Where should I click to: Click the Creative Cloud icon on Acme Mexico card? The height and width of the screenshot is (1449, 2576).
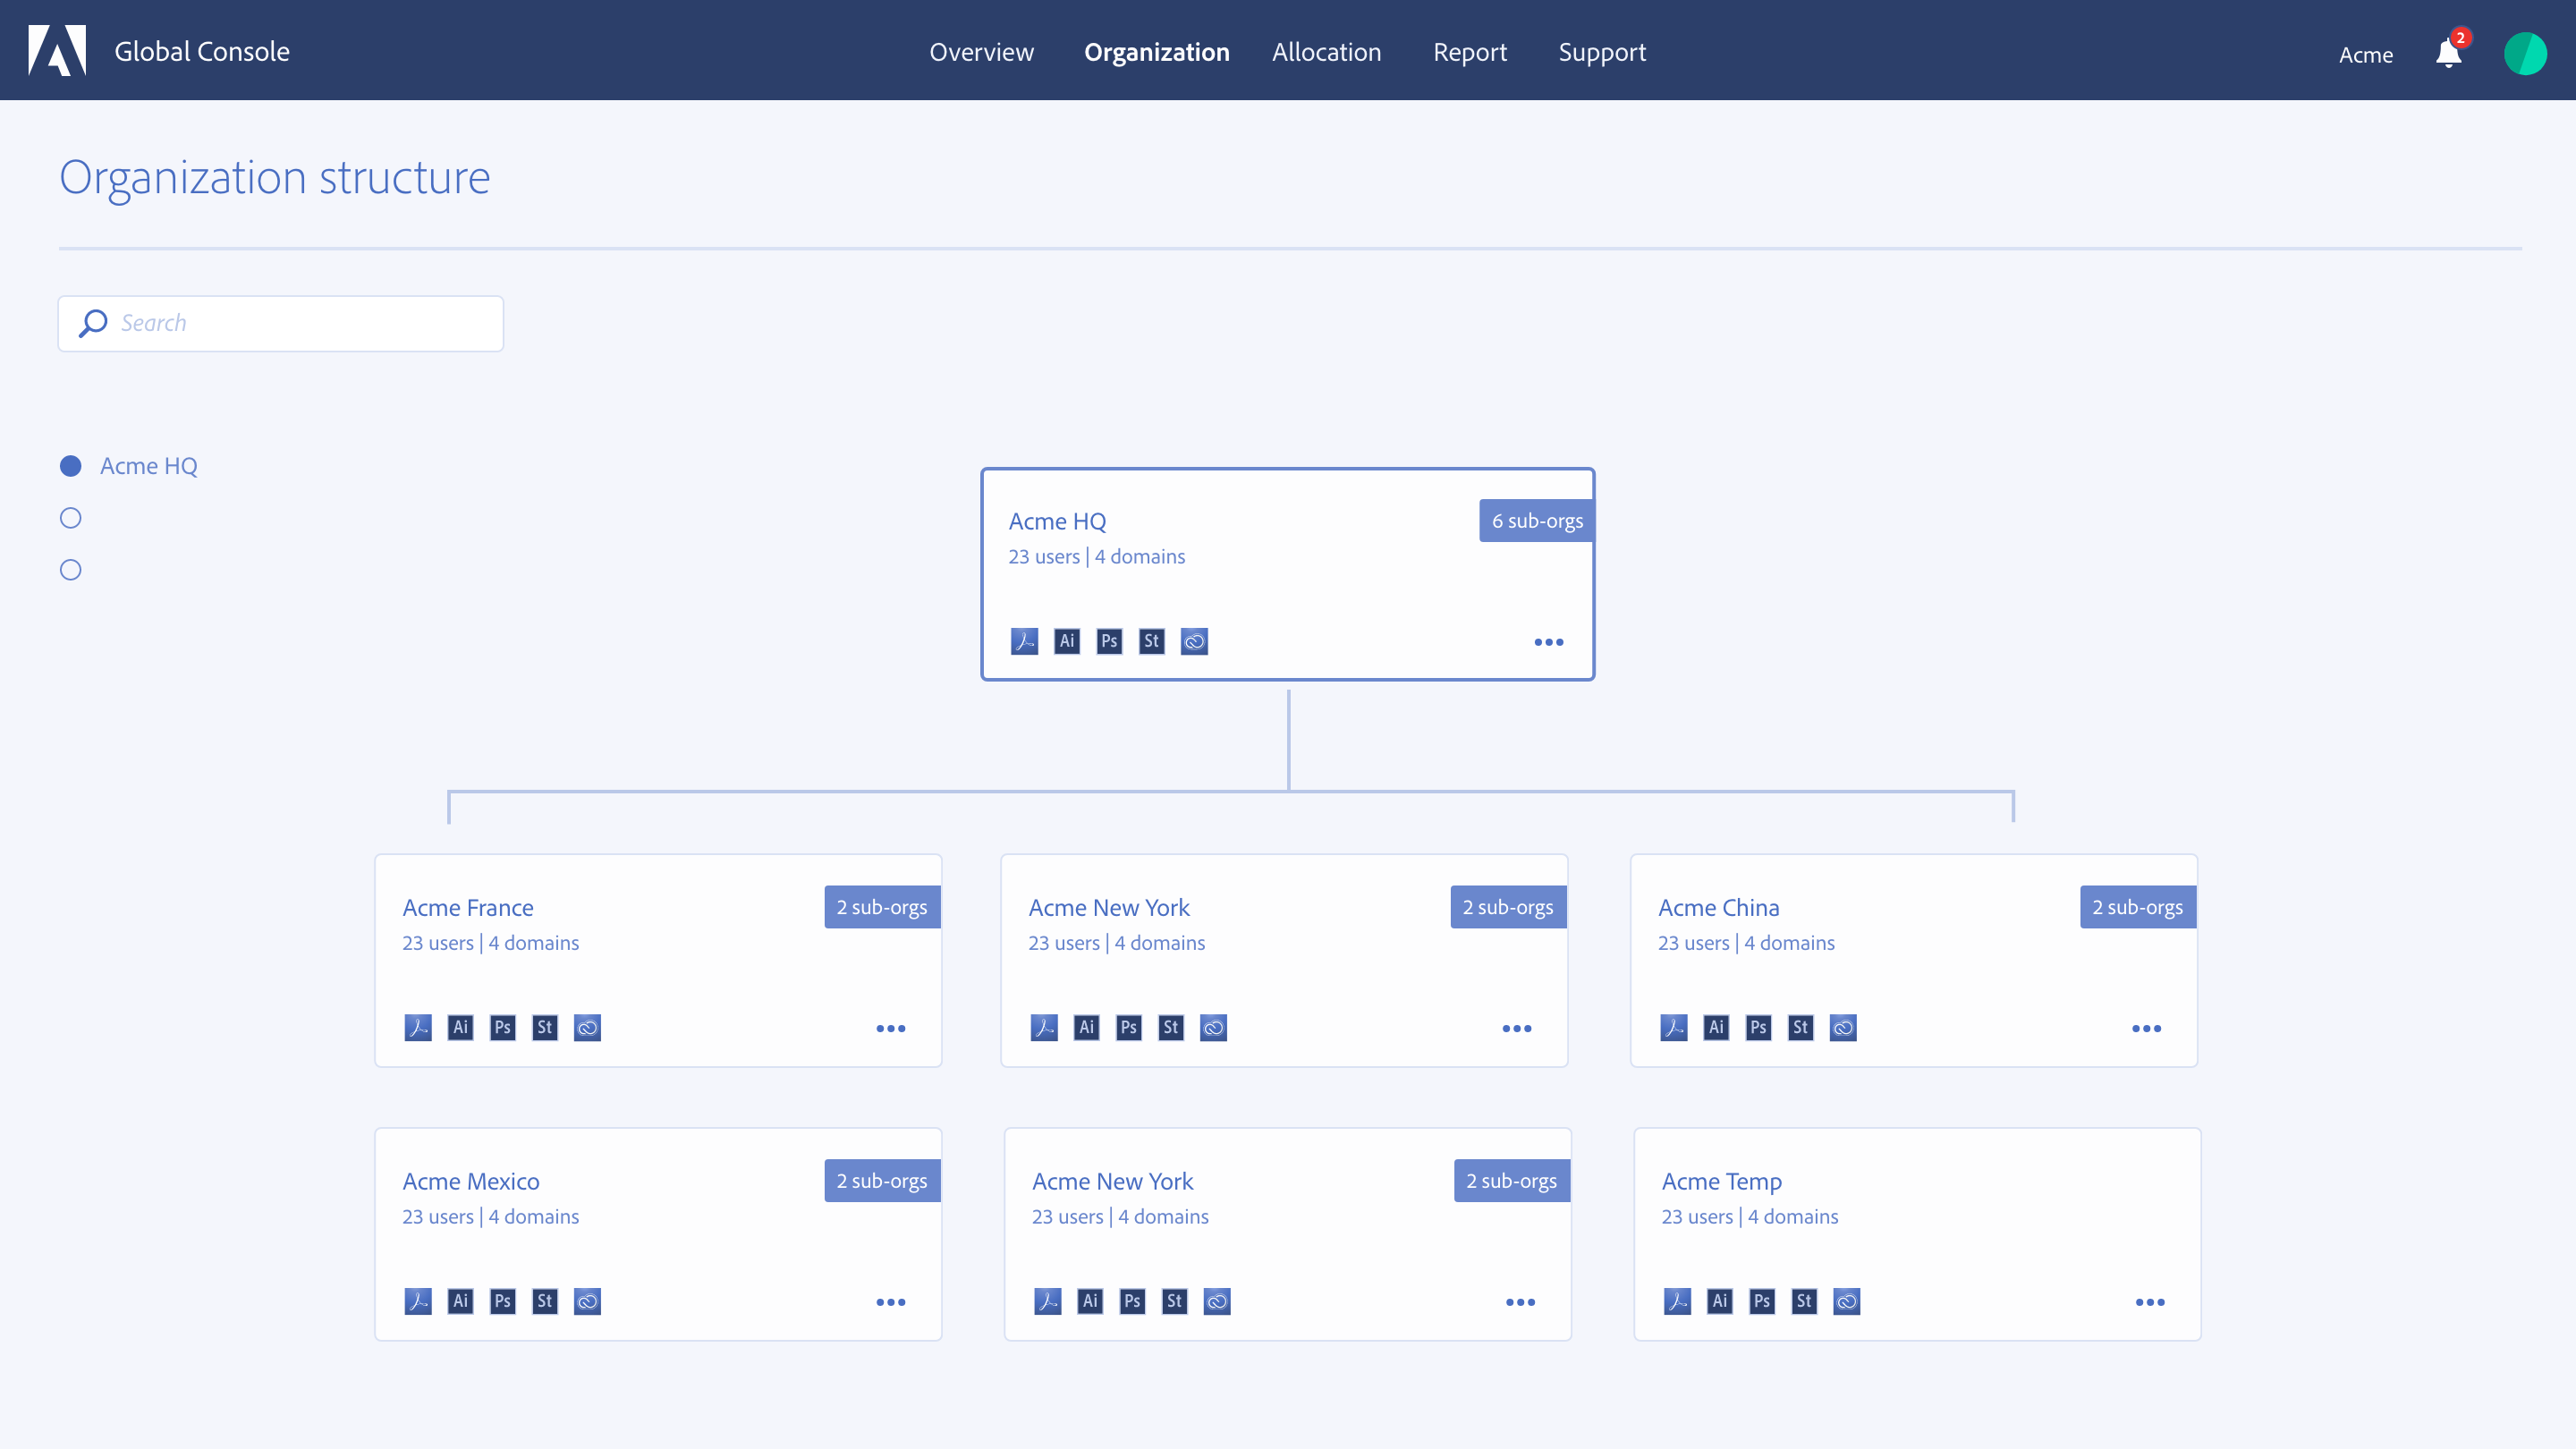click(x=587, y=1301)
